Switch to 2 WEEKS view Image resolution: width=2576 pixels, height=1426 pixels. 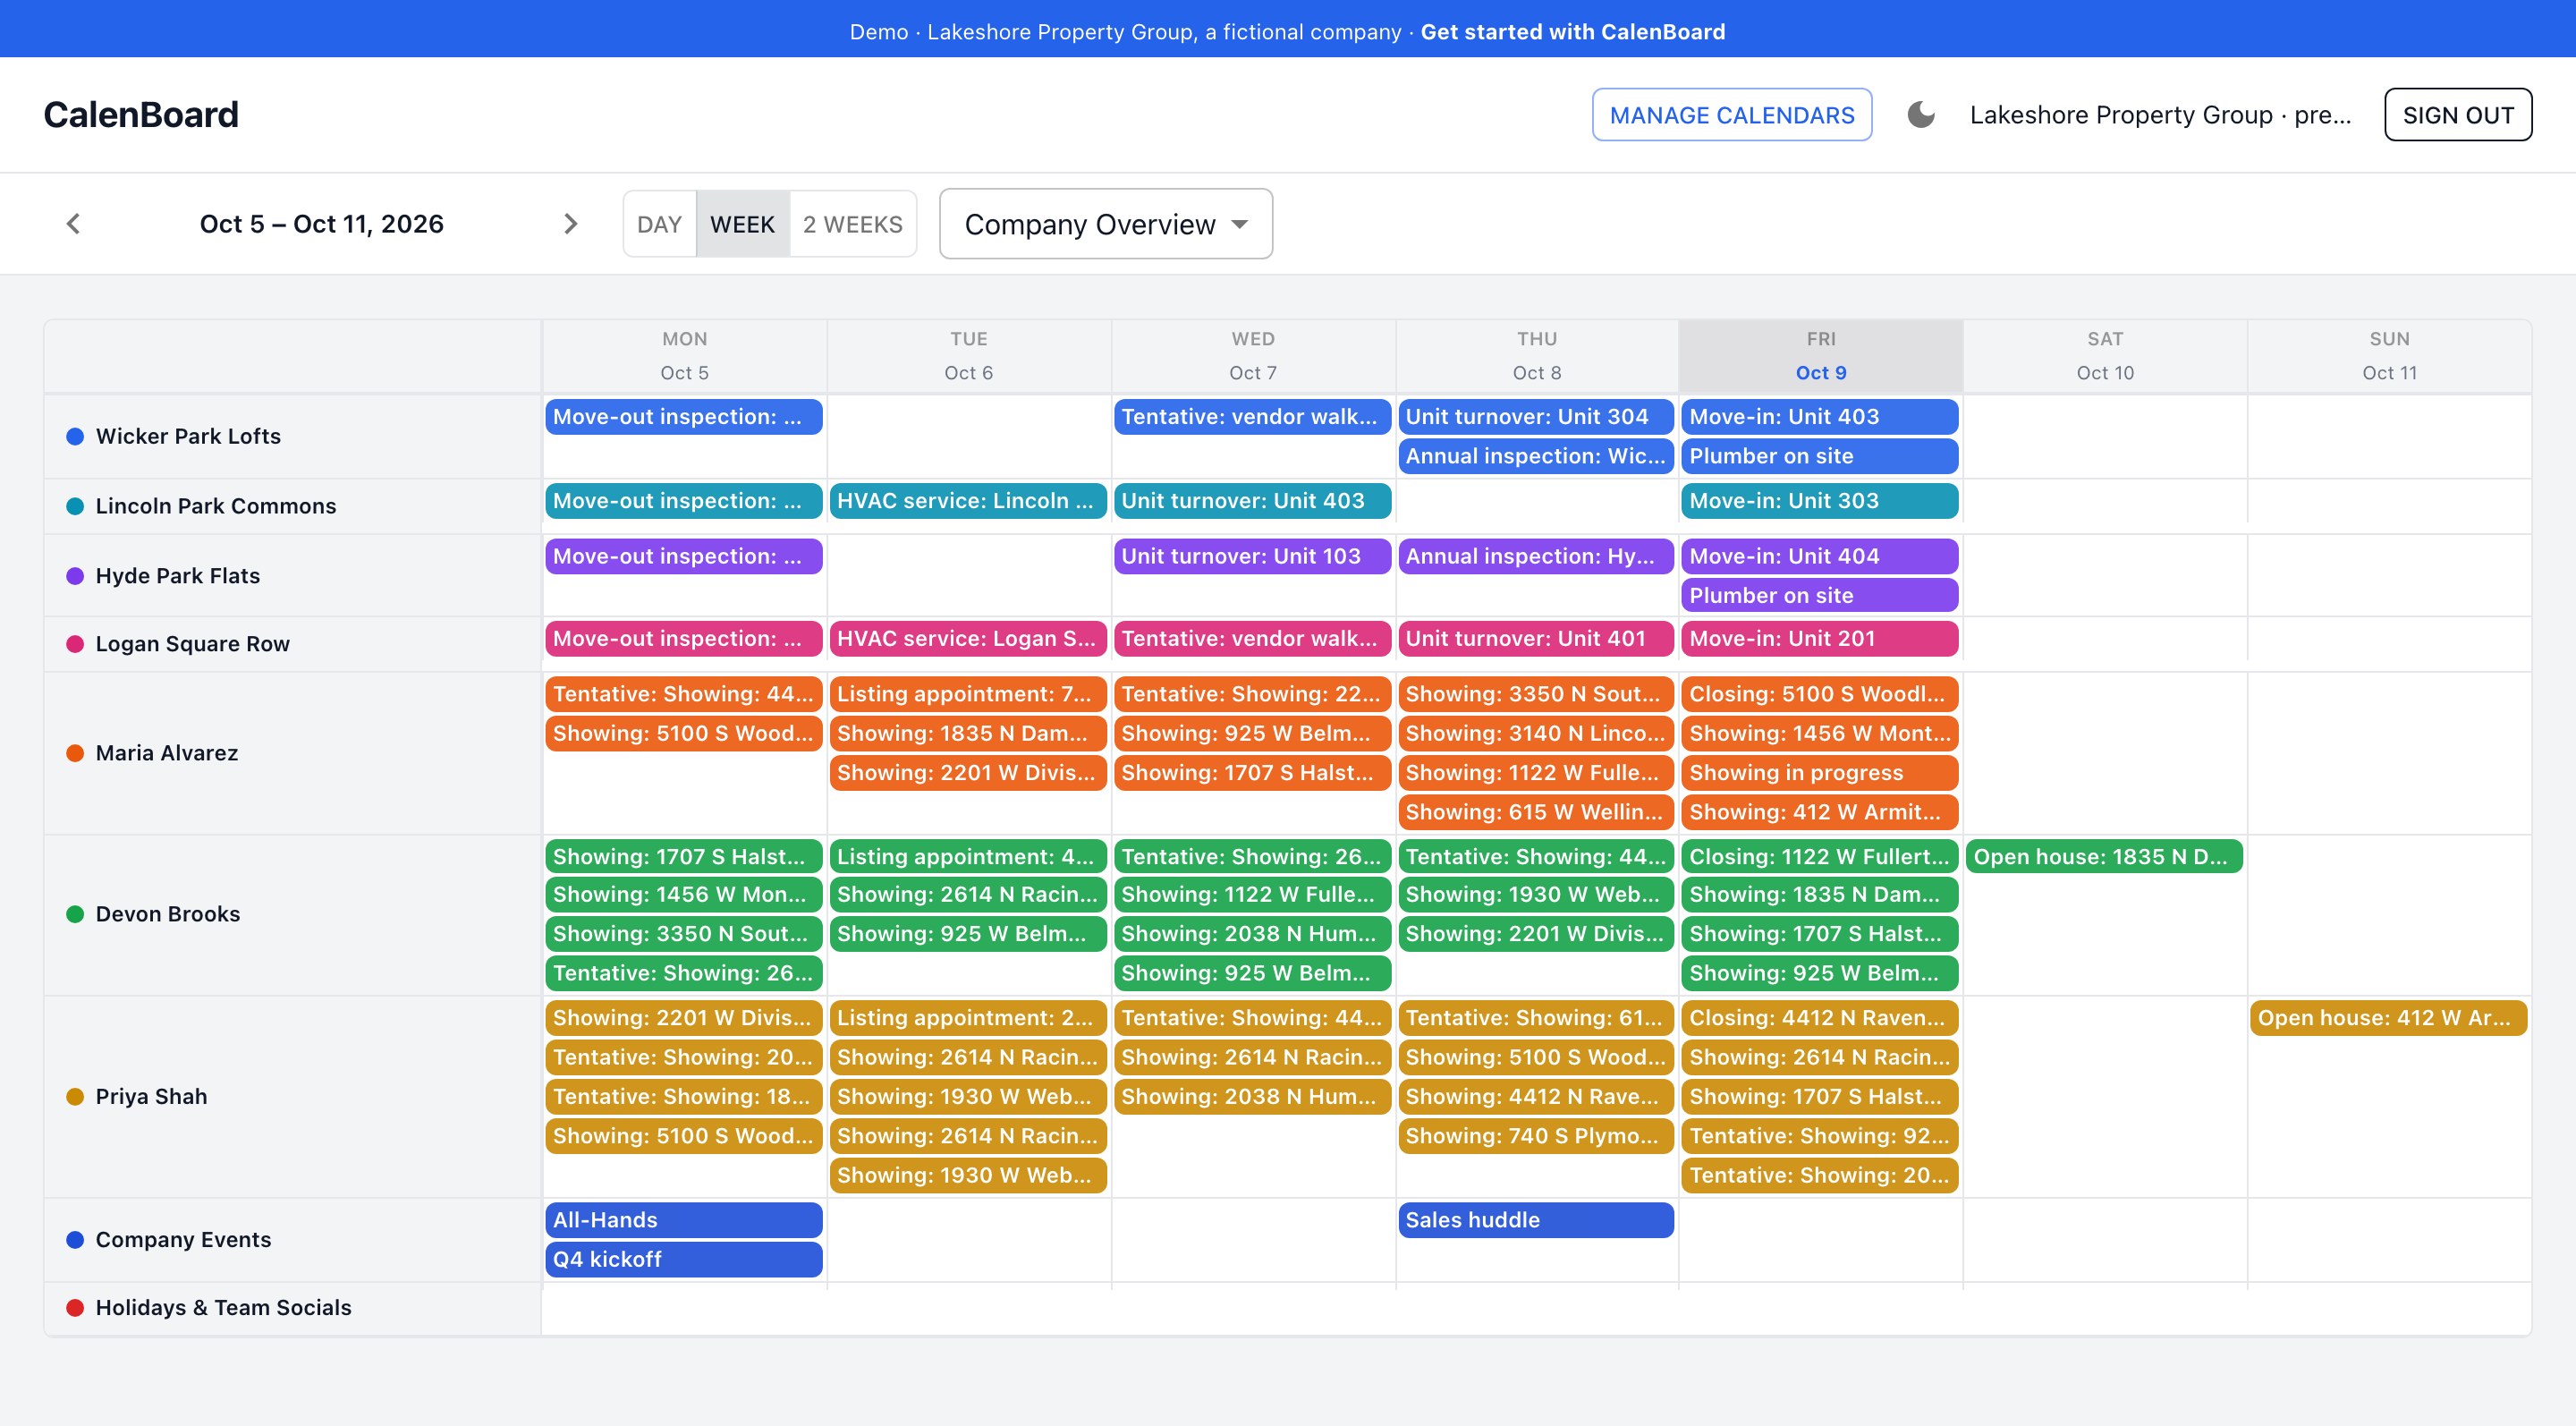point(853,224)
